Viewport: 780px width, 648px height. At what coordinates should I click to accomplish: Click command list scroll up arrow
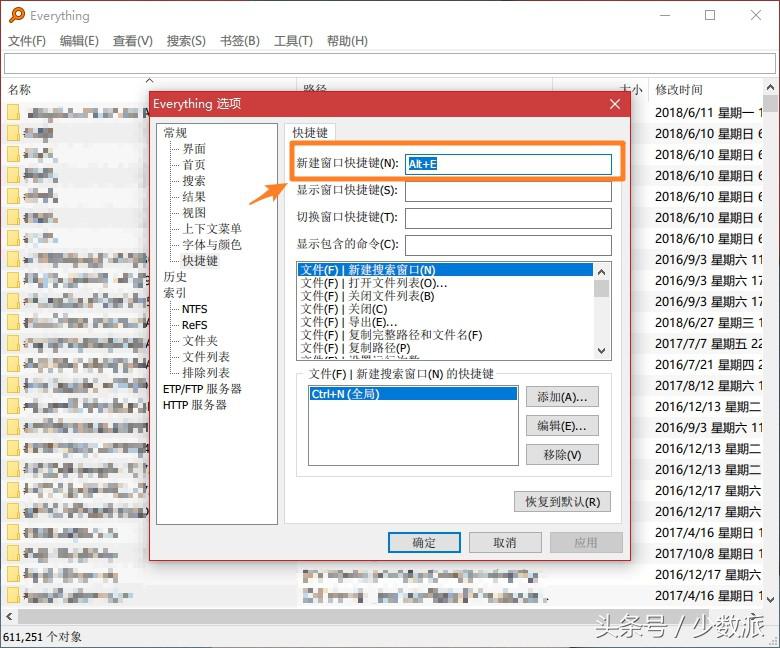point(601,272)
